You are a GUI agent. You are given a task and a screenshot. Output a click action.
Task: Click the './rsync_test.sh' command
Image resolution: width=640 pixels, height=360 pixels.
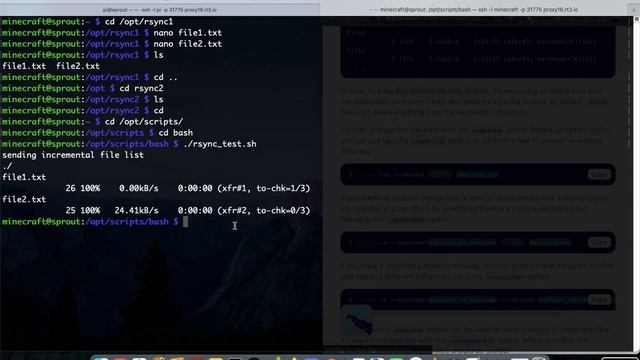(x=220, y=144)
